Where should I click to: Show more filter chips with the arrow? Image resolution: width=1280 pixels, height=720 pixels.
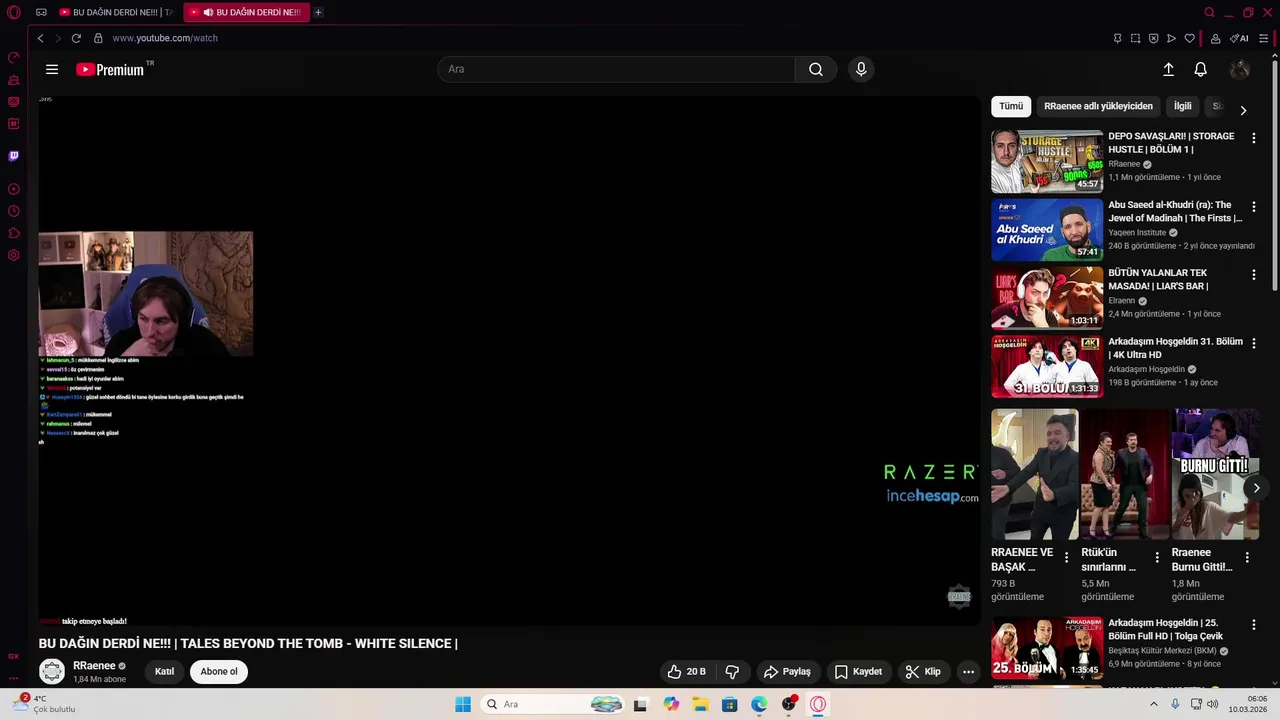click(x=1243, y=110)
